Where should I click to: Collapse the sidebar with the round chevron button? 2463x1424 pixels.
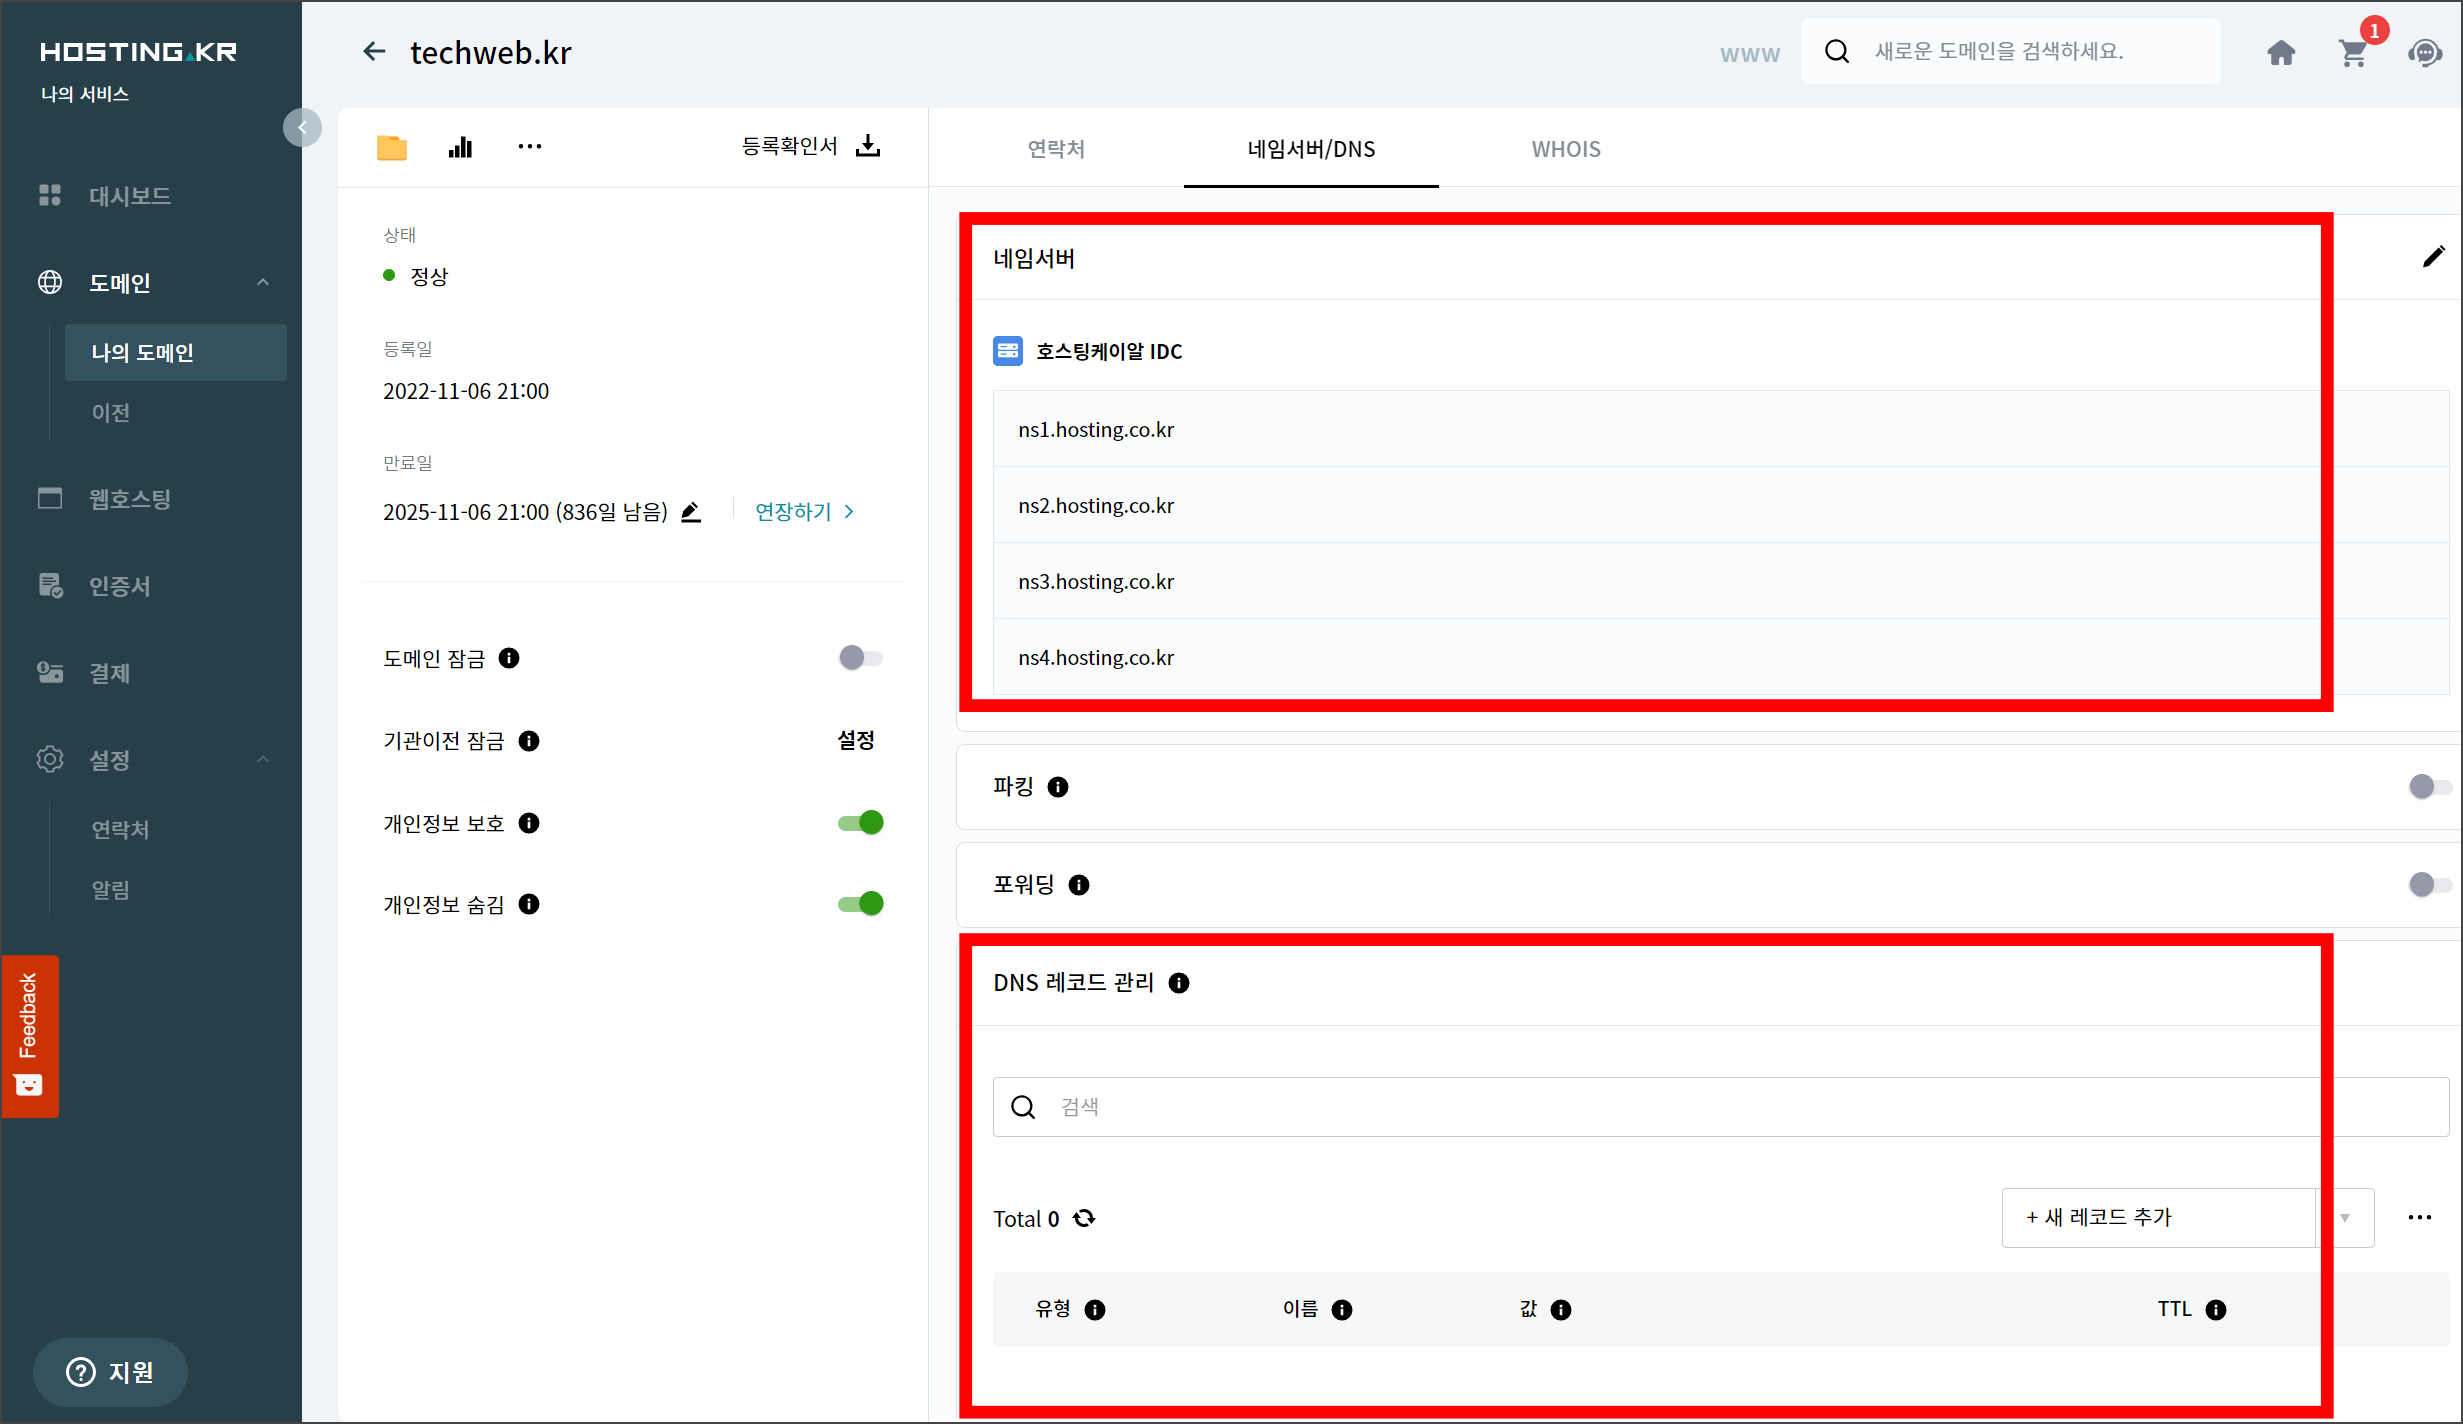click(x=302, y=128)
